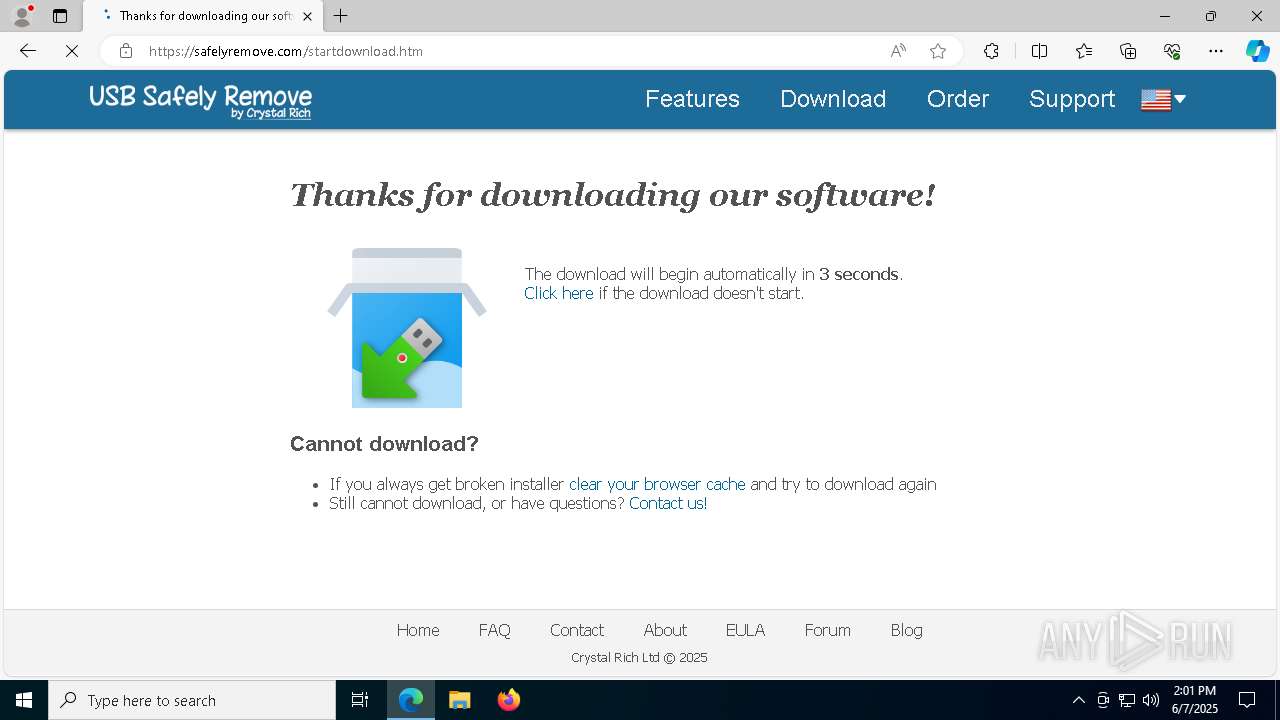Open Settings and more ellipsis menu

coord(1216,51)
